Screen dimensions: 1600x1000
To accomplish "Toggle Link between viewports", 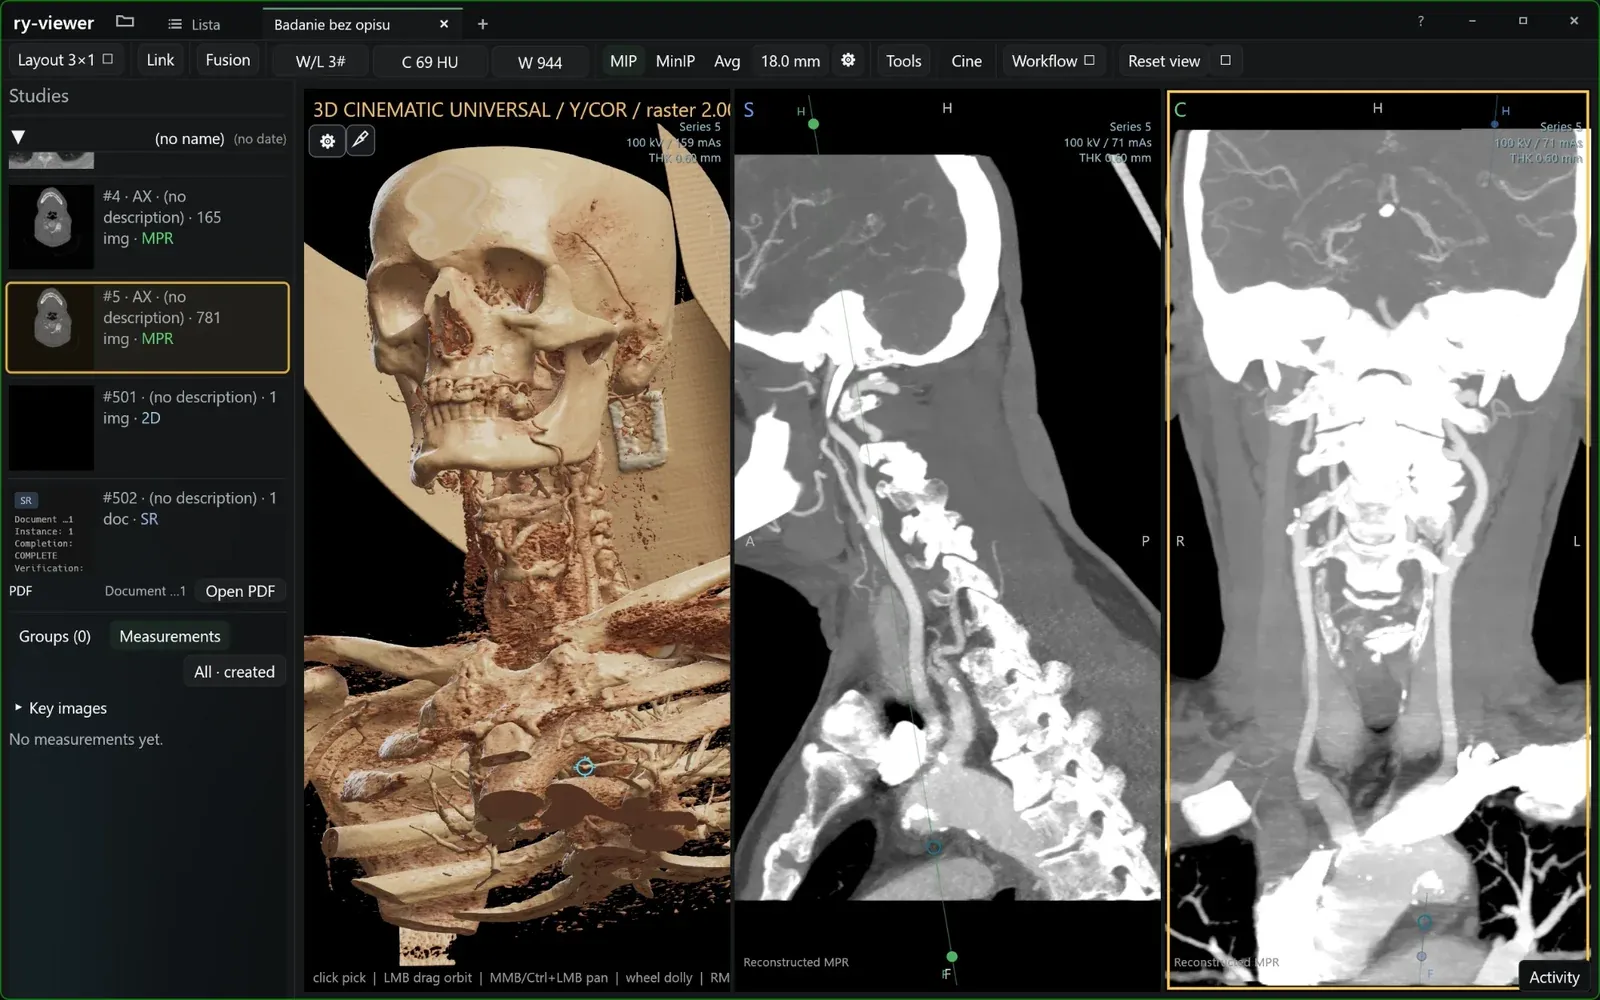I will (160, 60).
